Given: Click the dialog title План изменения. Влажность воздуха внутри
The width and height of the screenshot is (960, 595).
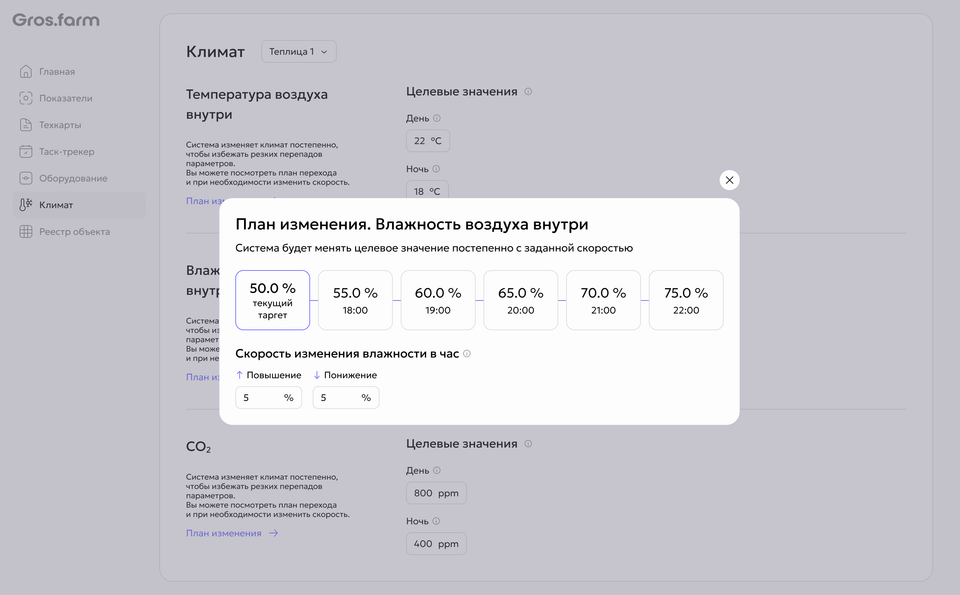Looking at the screenshot, I should point(411,225).
